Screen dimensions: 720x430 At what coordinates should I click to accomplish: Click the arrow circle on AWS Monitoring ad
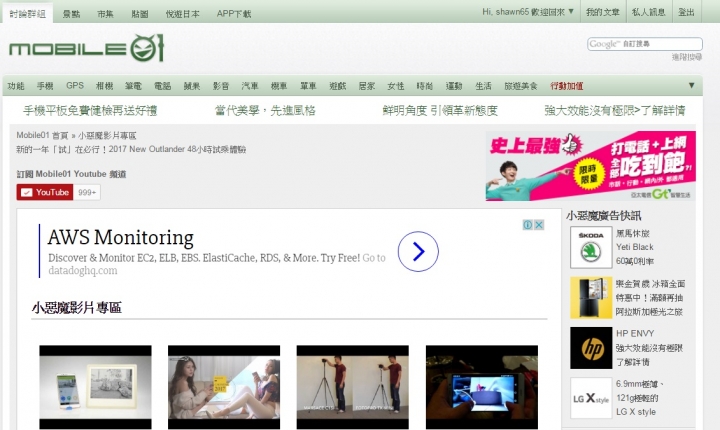coord(418,251)
